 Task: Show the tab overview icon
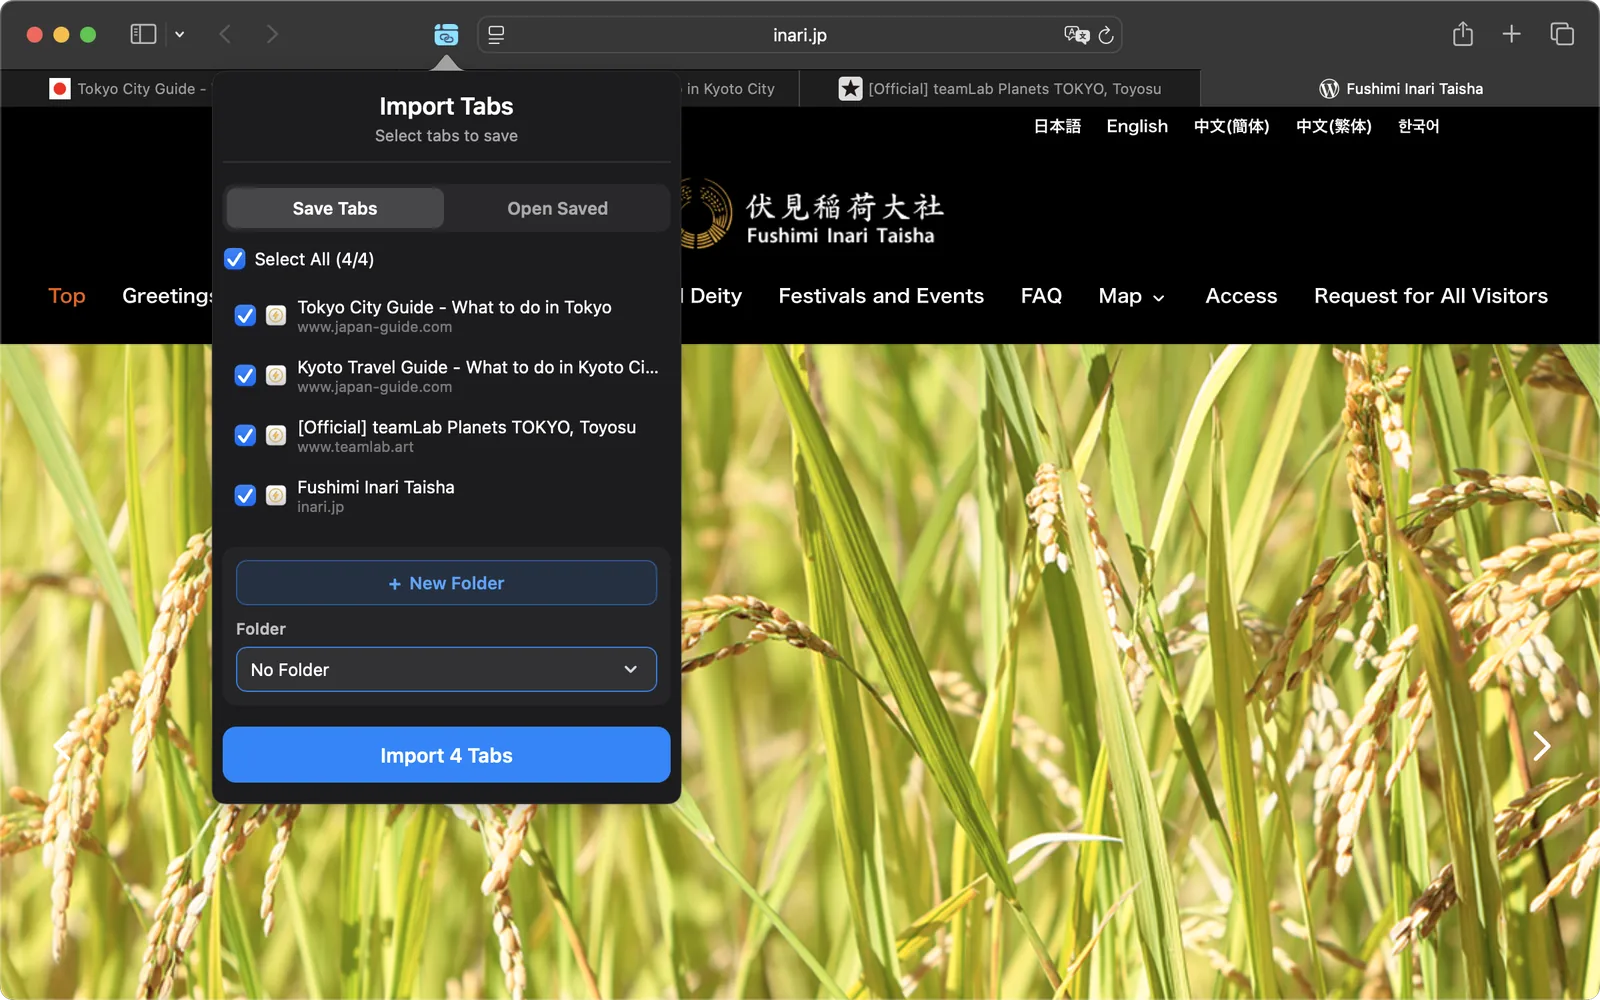pos(1562,34)
